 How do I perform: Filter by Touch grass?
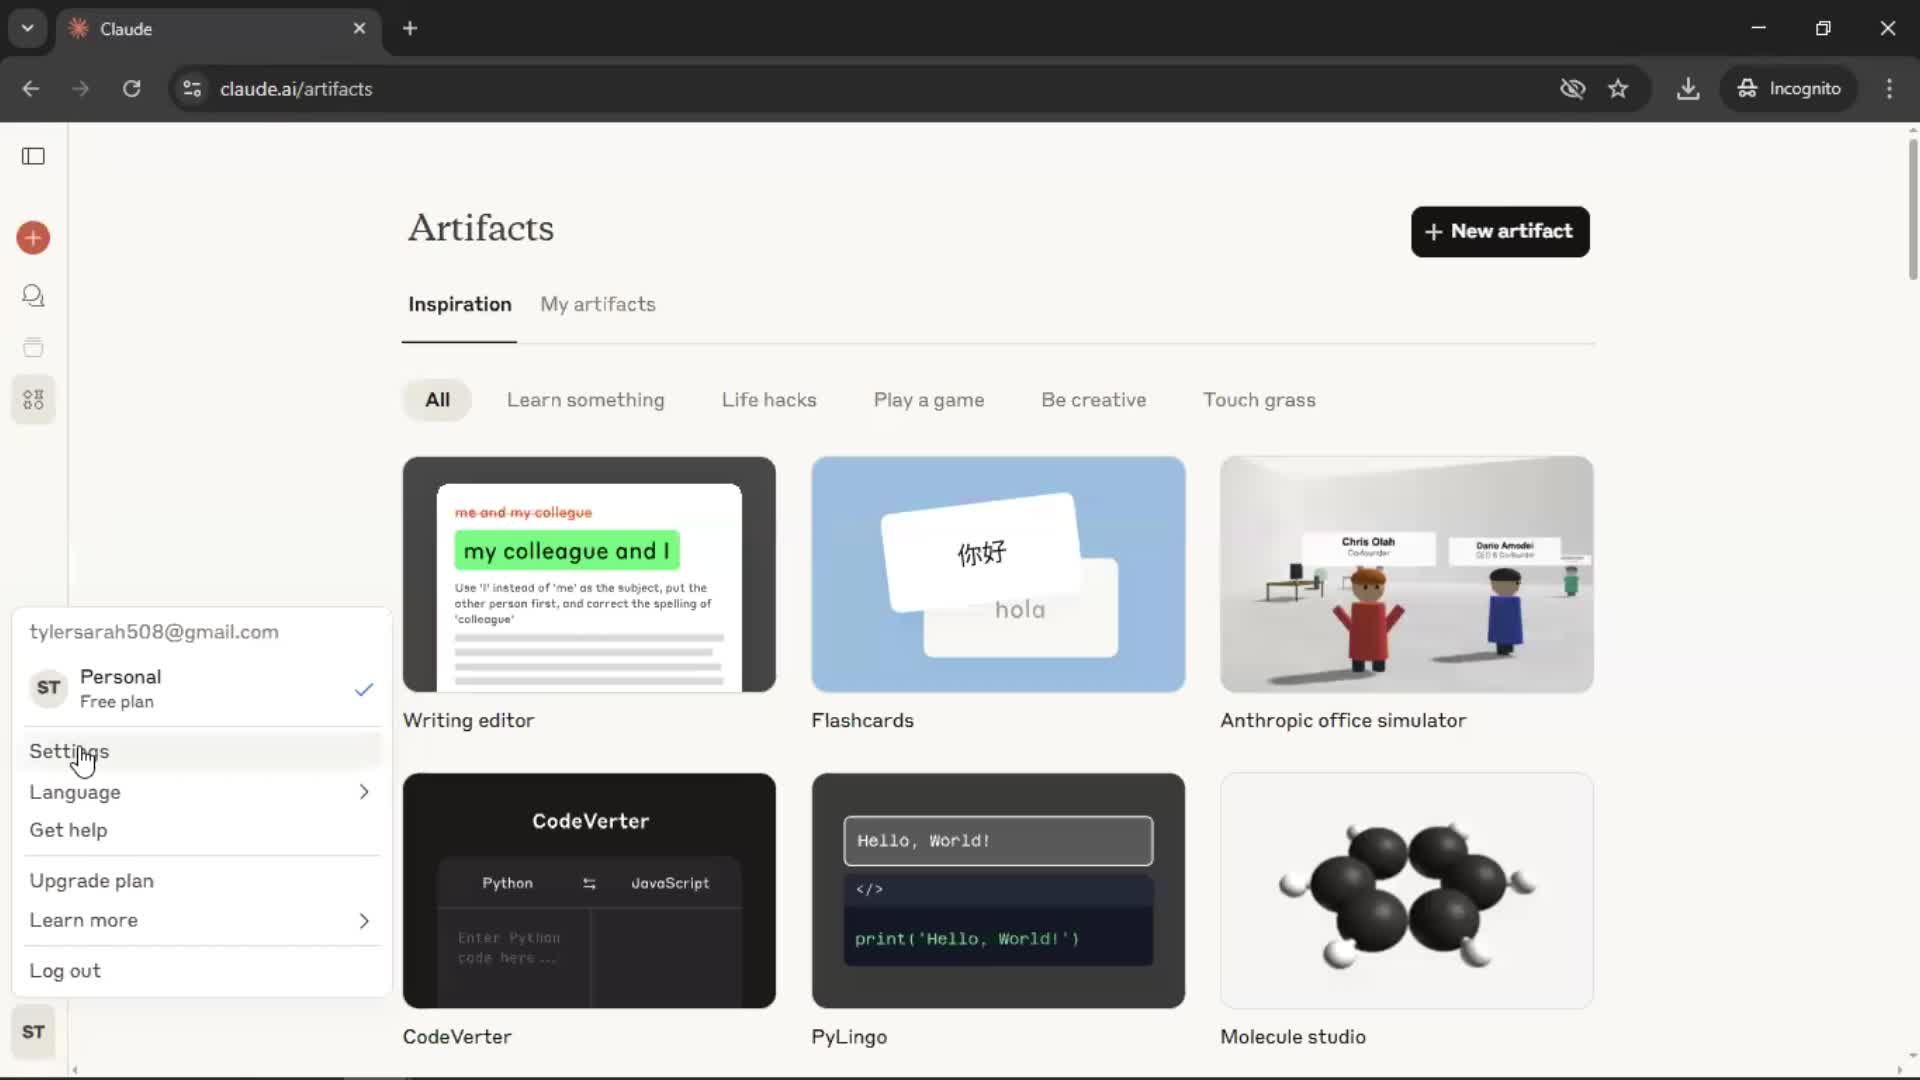coord(1259,400)
